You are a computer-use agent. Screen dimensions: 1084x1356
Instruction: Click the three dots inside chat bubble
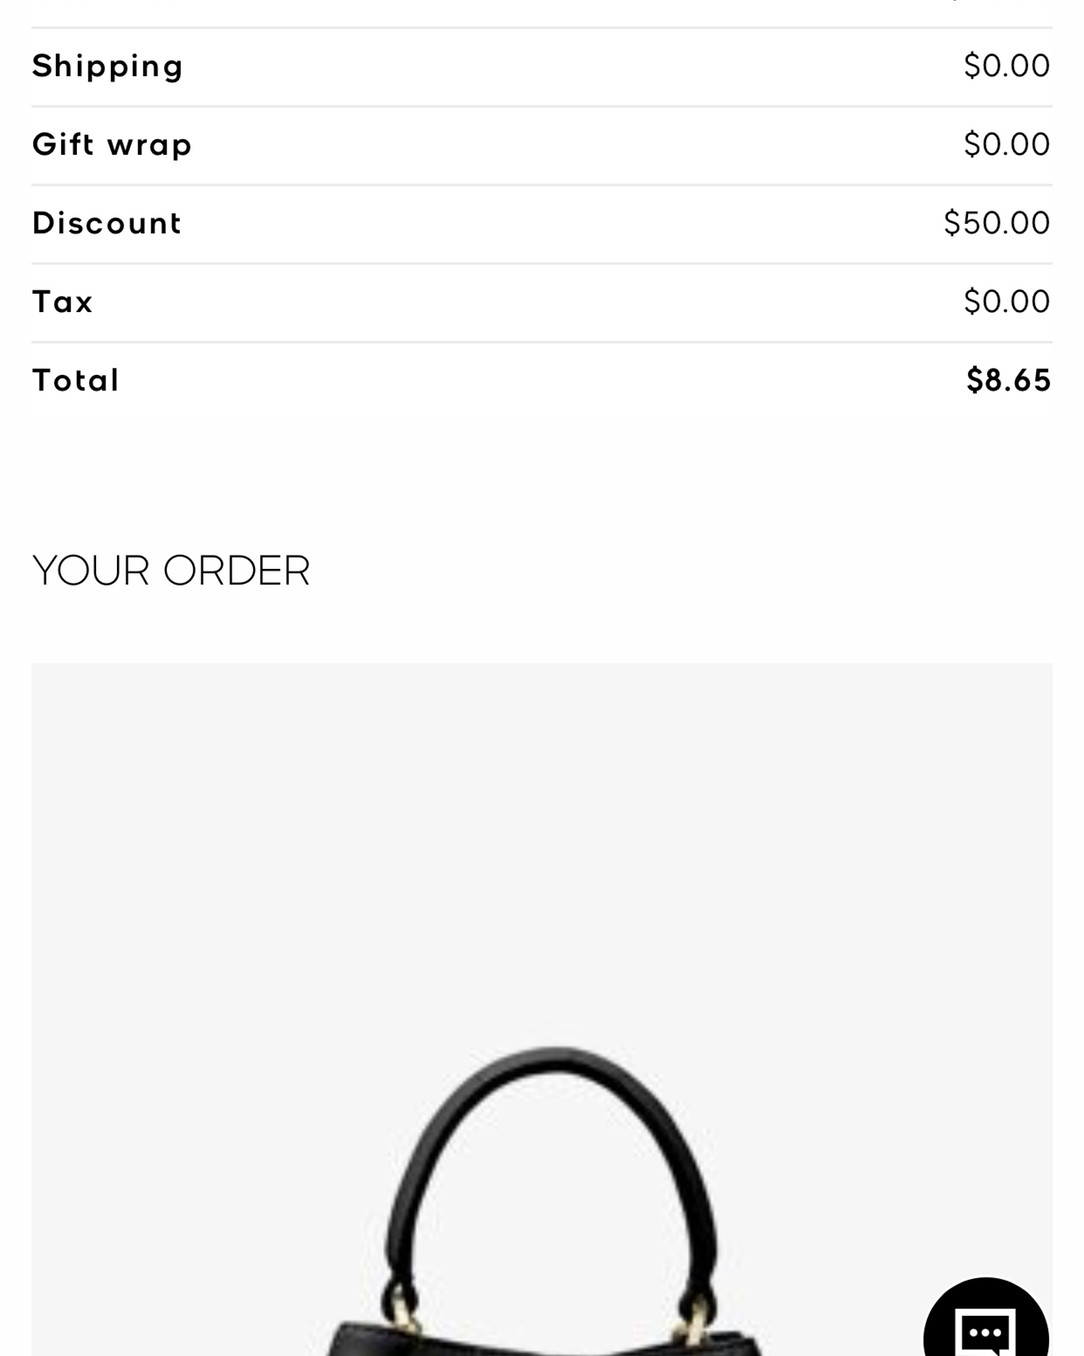pos(986,1332)
